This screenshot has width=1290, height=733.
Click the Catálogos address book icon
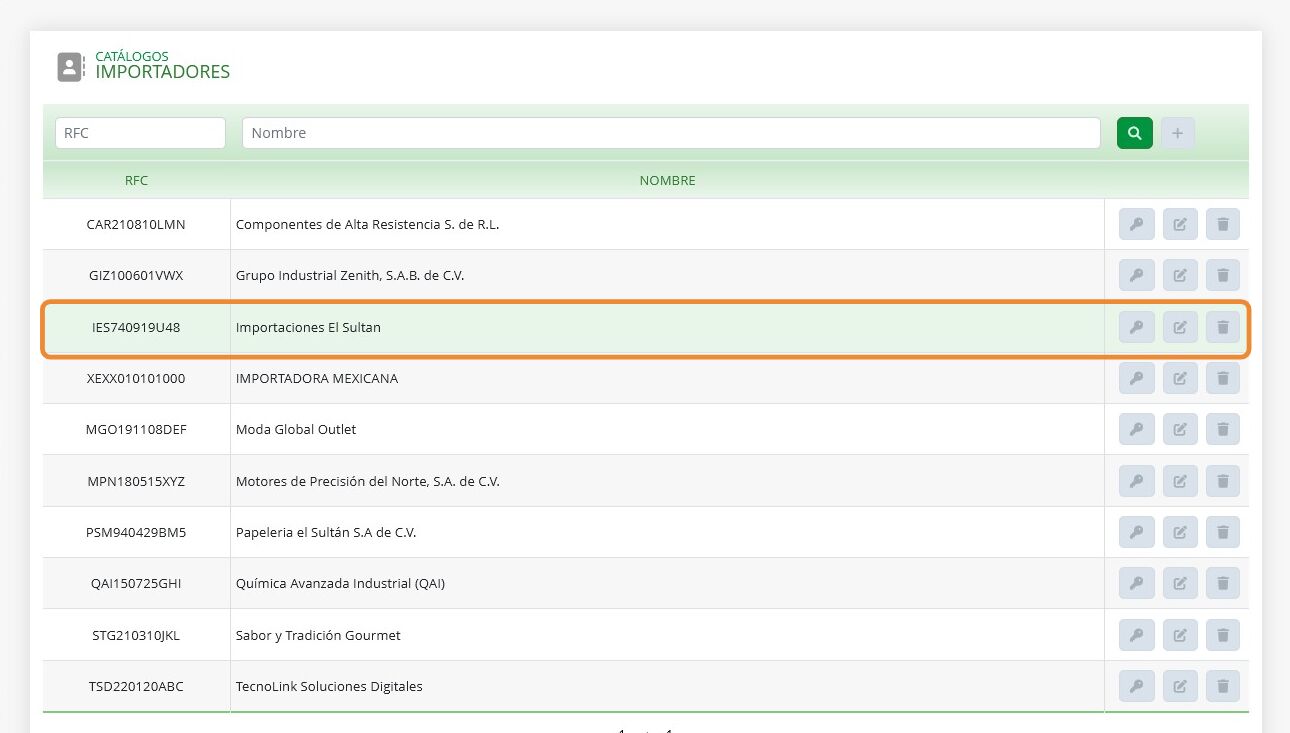click(70, 67)
